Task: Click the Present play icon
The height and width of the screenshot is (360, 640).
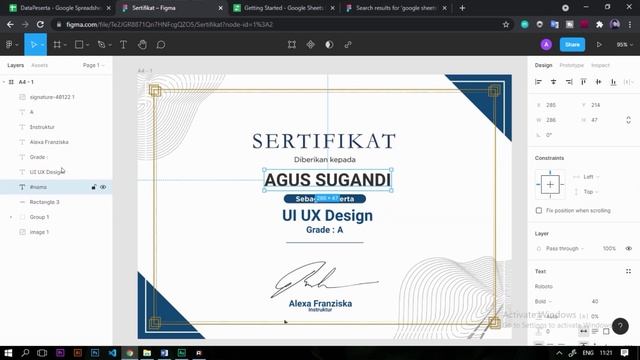Action: [599, 44]
